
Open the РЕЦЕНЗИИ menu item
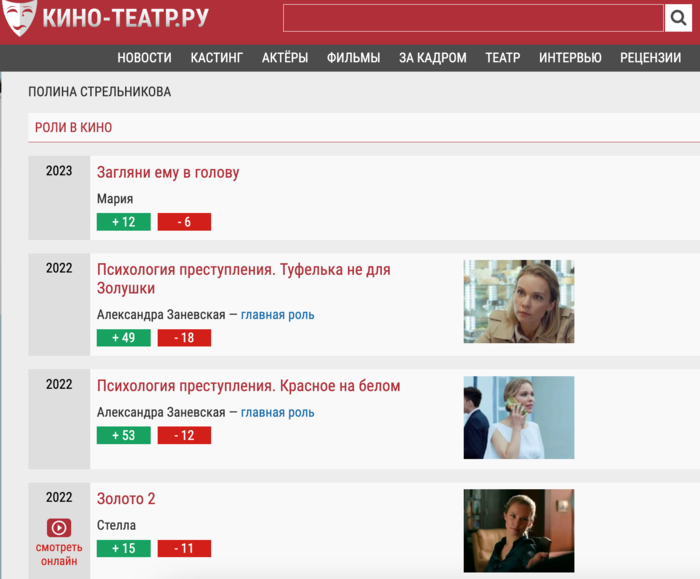(650, 58)
